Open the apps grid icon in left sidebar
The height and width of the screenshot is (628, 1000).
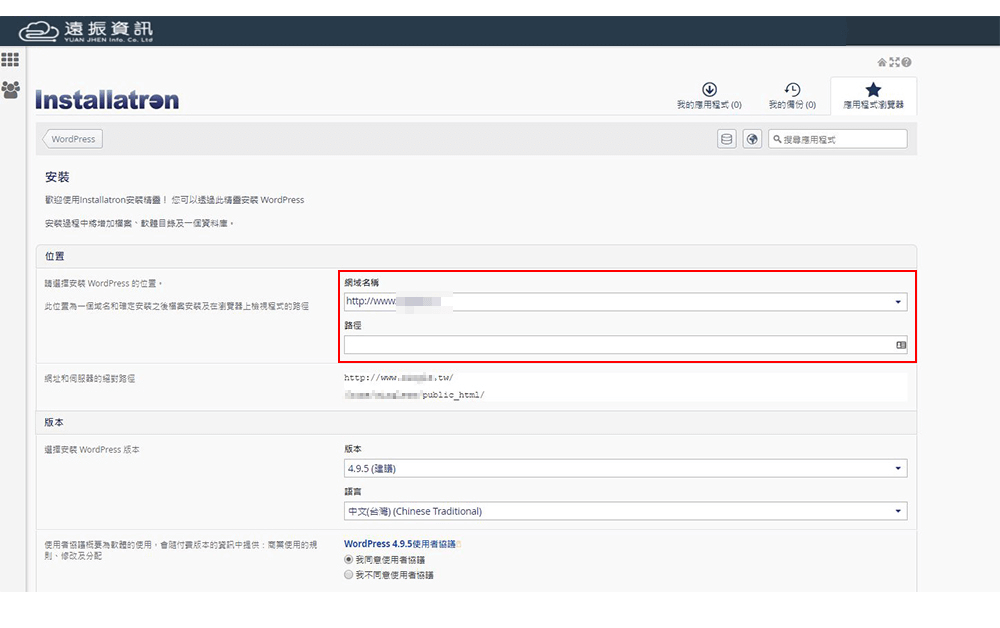tap(10, 59)
